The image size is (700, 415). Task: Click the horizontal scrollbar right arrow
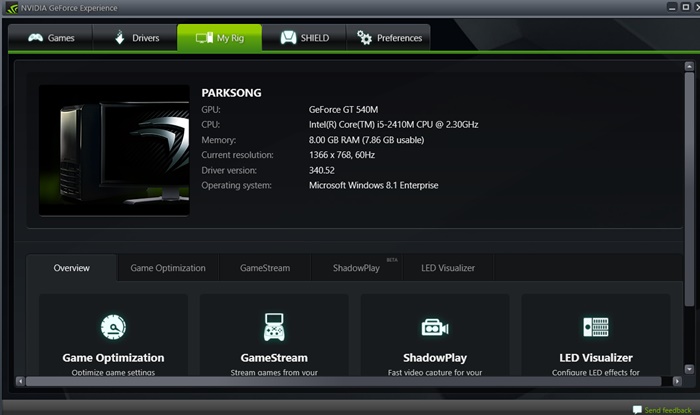pos(677,381)
